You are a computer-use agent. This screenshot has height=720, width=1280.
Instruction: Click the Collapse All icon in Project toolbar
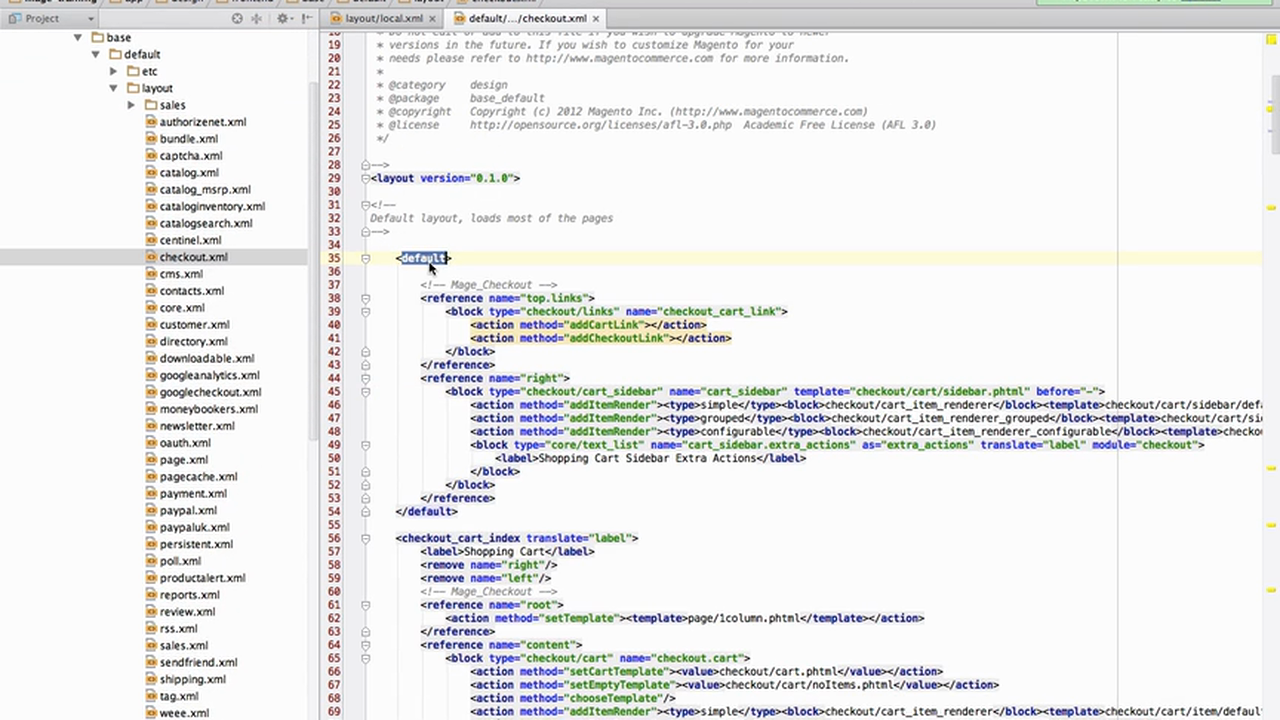point(255,18)
